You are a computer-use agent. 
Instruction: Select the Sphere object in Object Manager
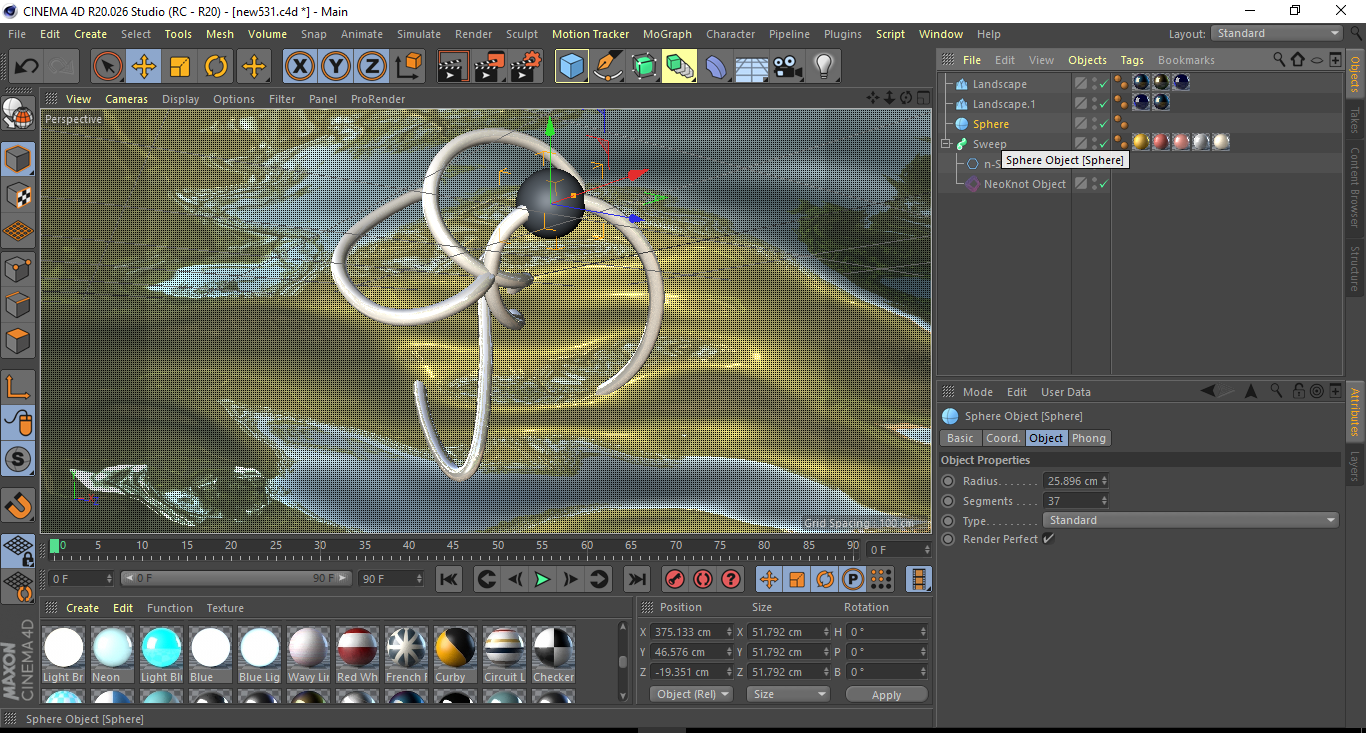[990, 124]
